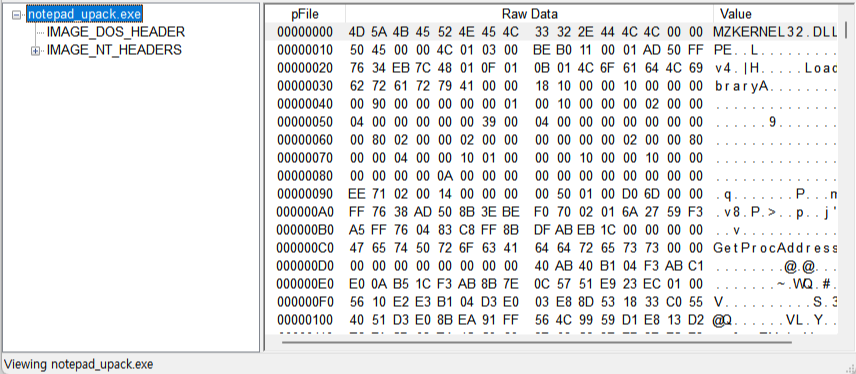This screenshot has width=856, height=374.
Task: Click the value text starting with v4
Action: coord(775,68)
